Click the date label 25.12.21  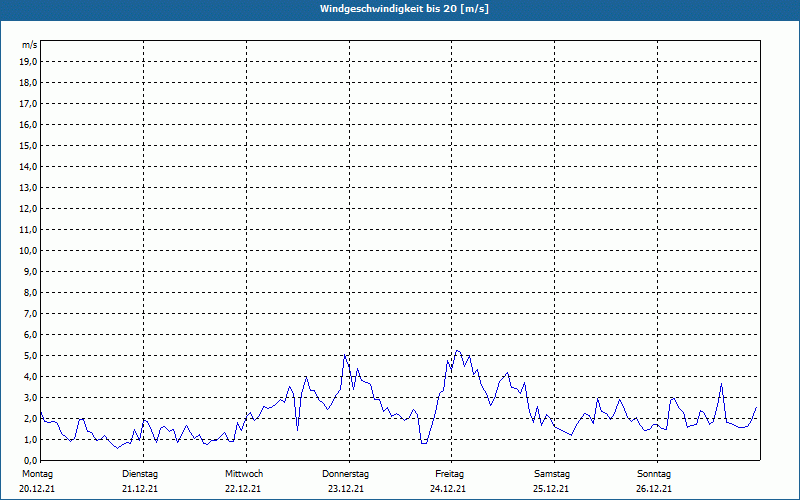click(x=552, y=489)
